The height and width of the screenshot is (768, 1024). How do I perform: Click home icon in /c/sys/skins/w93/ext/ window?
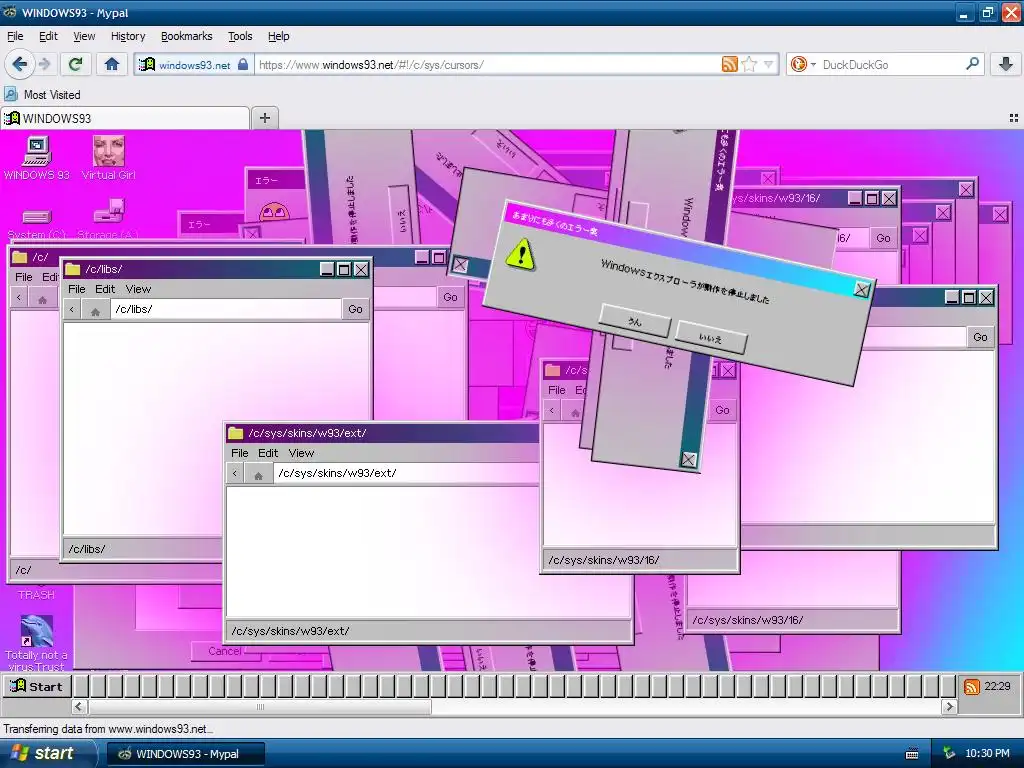(259, 474)
